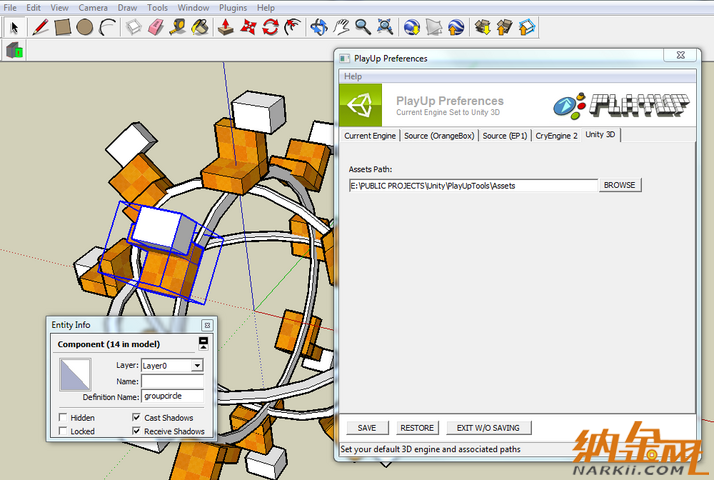
Task: Click the RESTORE button
Action: coord(417,428)
